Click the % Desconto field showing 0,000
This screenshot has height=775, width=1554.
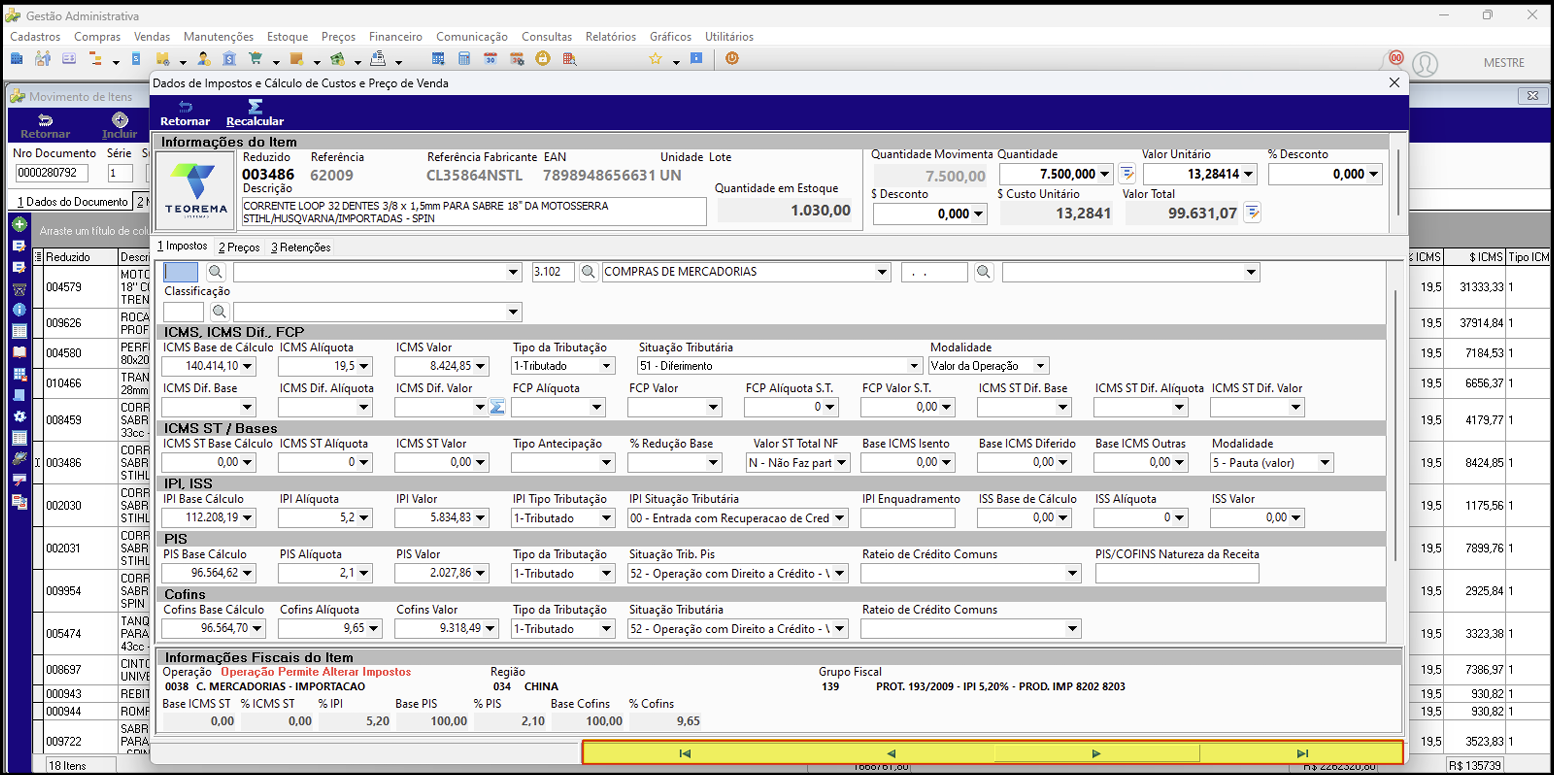pyautogui.click(x=1325, y=174)
